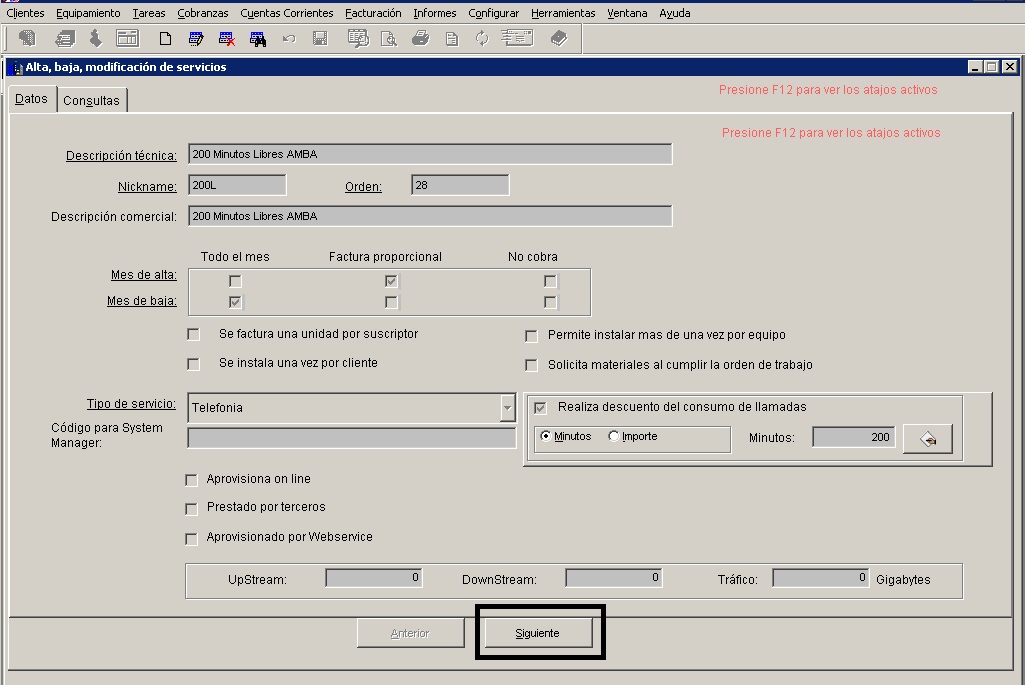This screenshot has height=685, width=1025.
Task: Click the printer toolbar icon
Action: (421, 39)
